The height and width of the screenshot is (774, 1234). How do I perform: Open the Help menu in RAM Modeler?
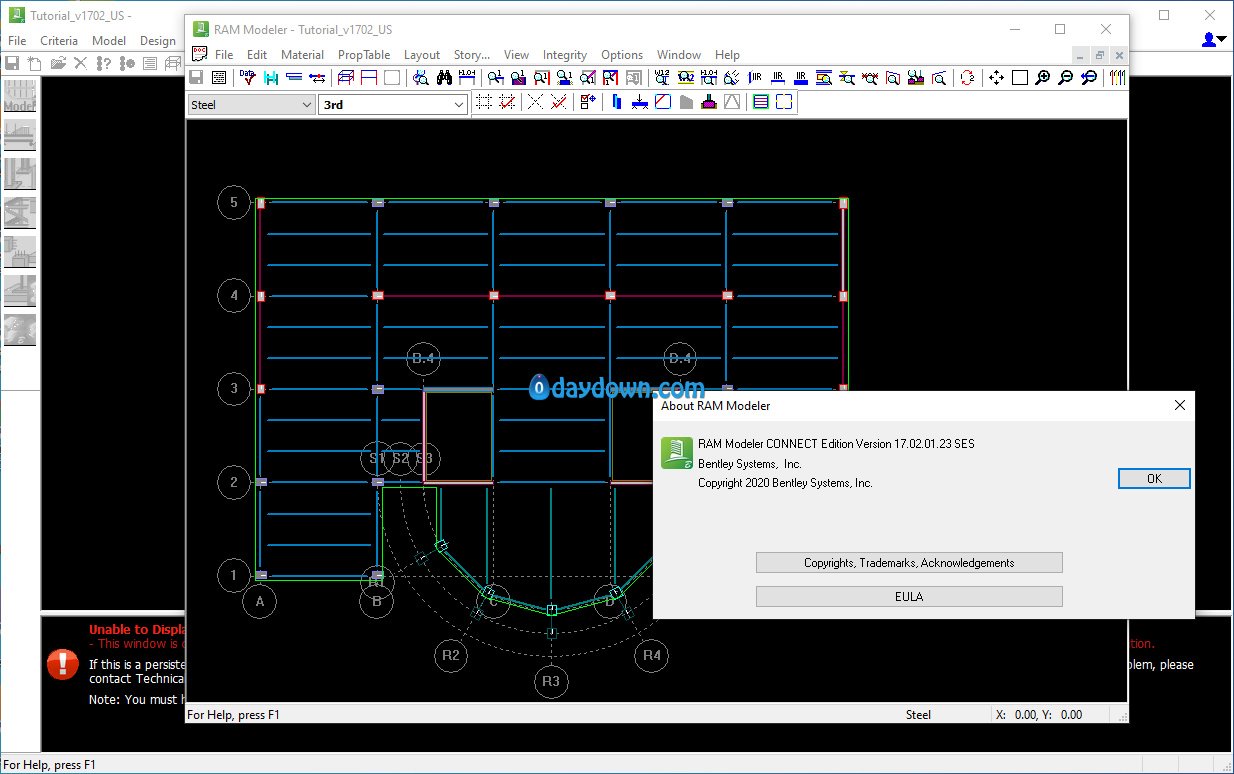tap(727, 55)
